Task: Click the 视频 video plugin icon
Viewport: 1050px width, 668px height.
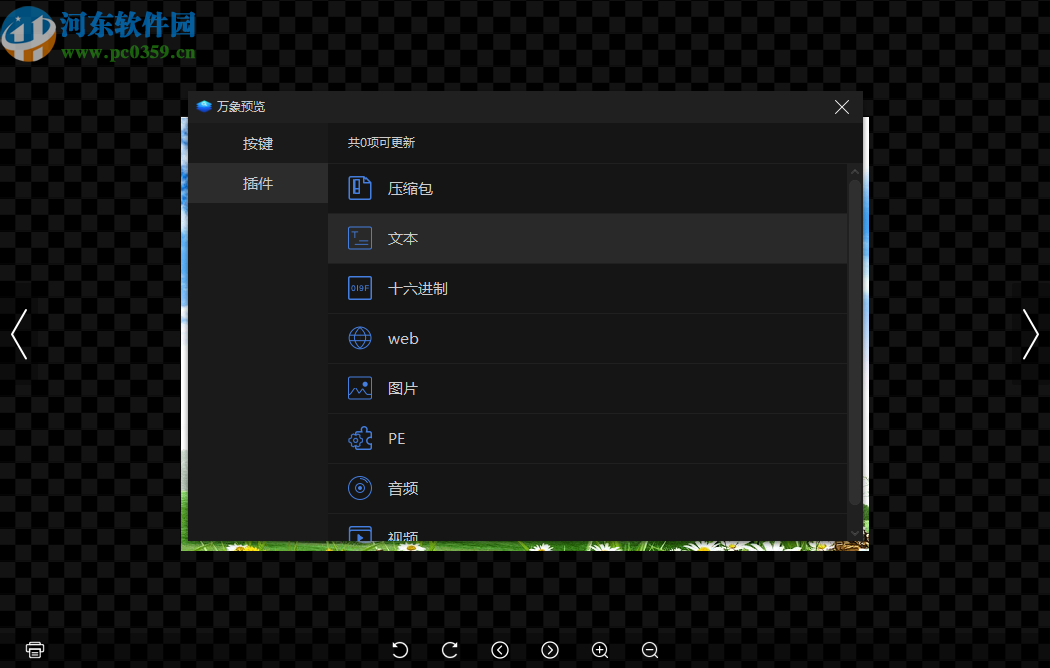Action: 360,534
